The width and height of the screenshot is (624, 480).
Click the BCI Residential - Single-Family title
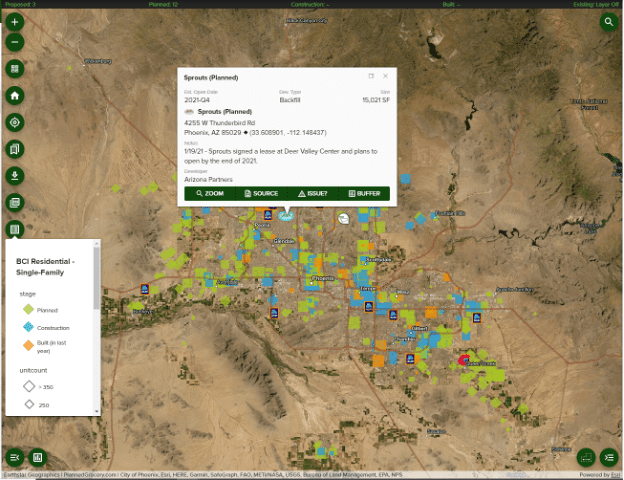click(45, 267)
